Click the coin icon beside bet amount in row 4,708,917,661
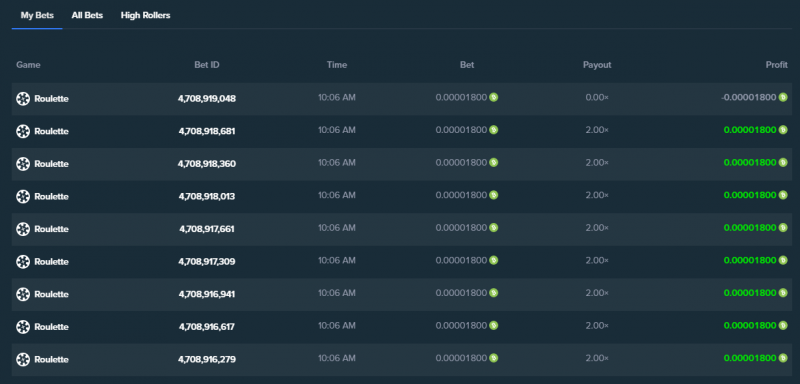800x384 pixels. [493, 227]
